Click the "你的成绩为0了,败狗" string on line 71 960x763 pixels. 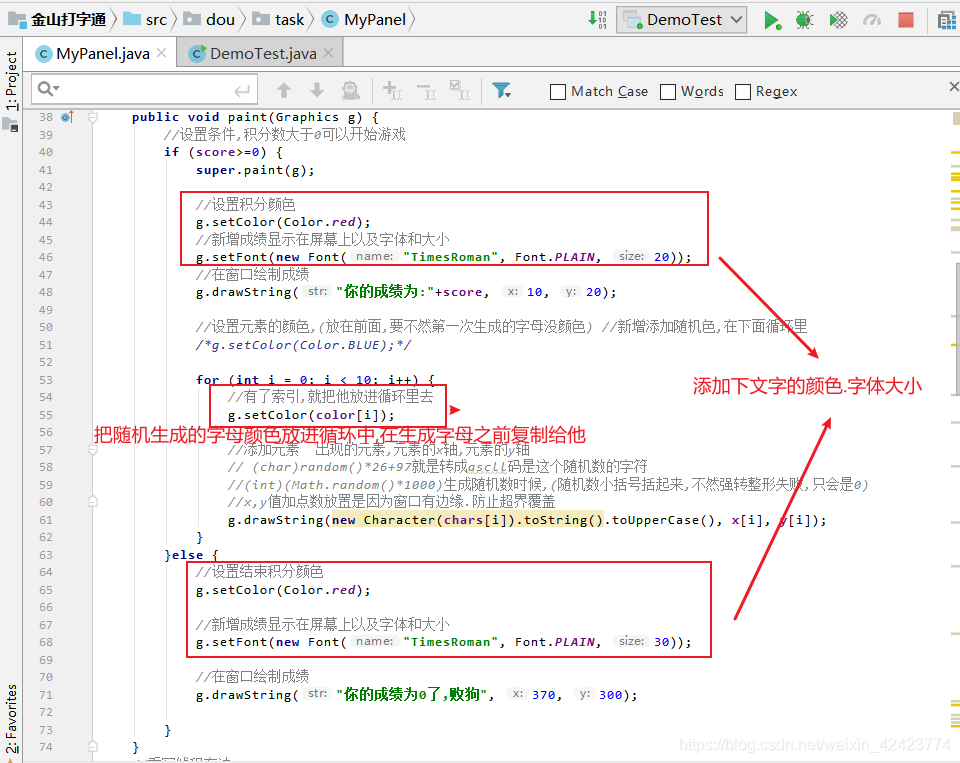[412, 694]
